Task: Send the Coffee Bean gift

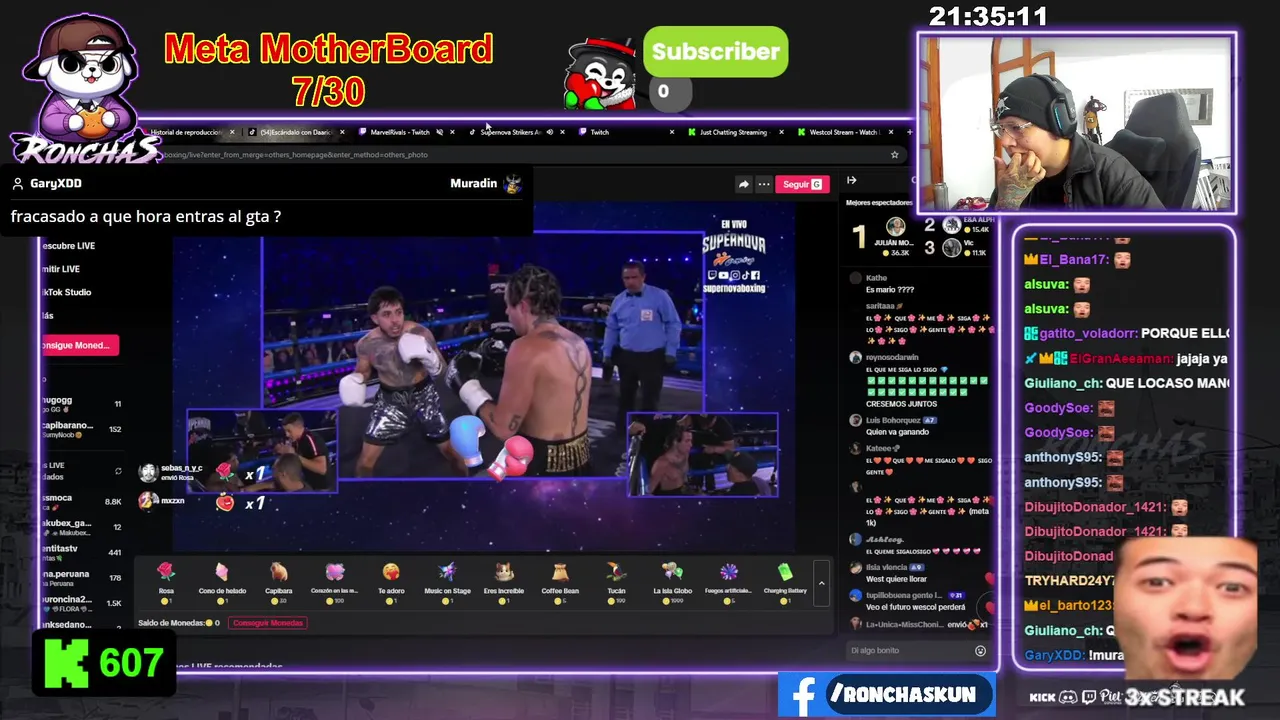Action: pyautogui.click(x=560, y=581)
